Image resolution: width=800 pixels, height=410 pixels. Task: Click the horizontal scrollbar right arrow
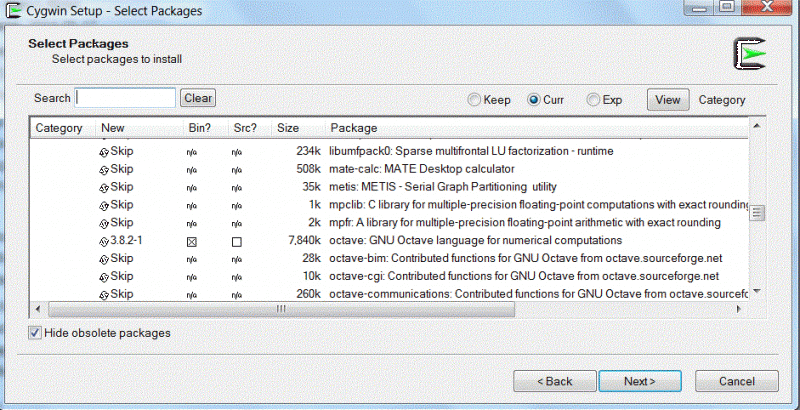point(738,309)
